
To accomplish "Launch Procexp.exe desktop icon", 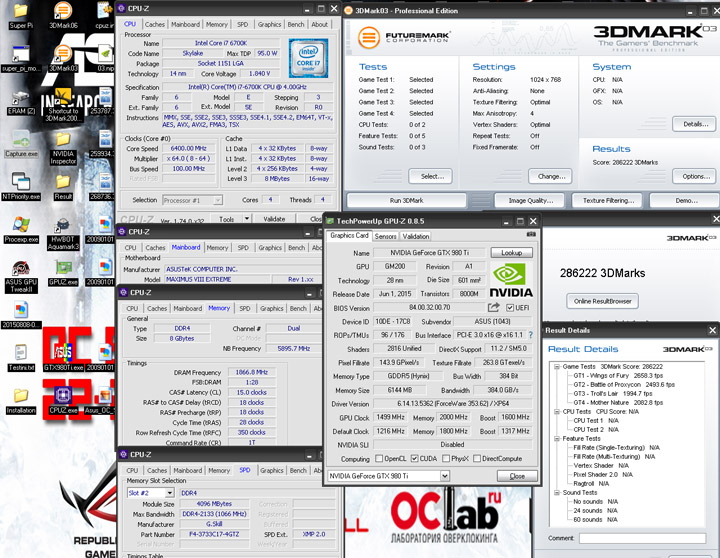I will [21, 230].
